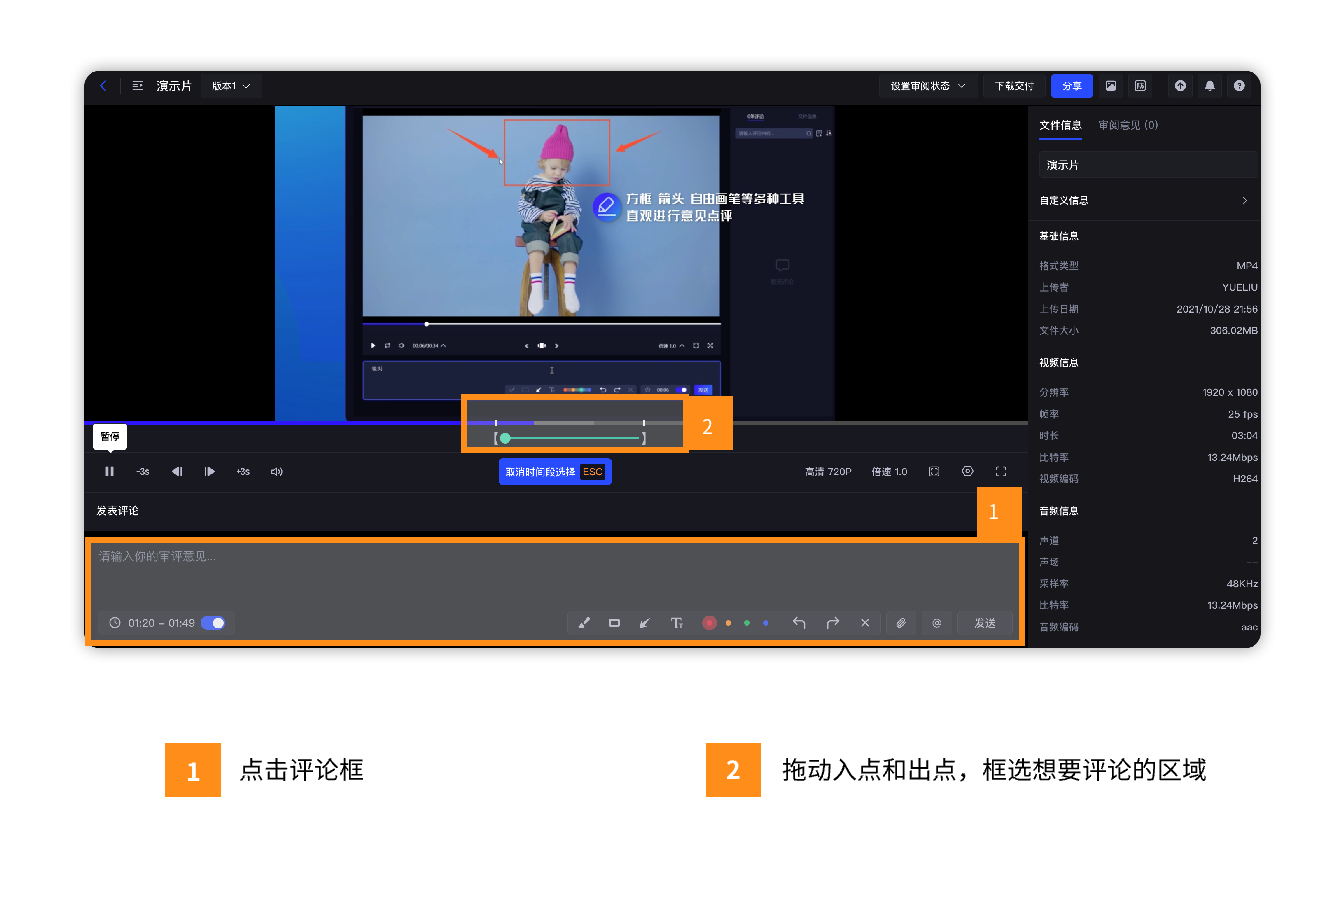1342x900 pixels.
Task: Click the 视频信息 section heading
Action: click(1059, 363)
